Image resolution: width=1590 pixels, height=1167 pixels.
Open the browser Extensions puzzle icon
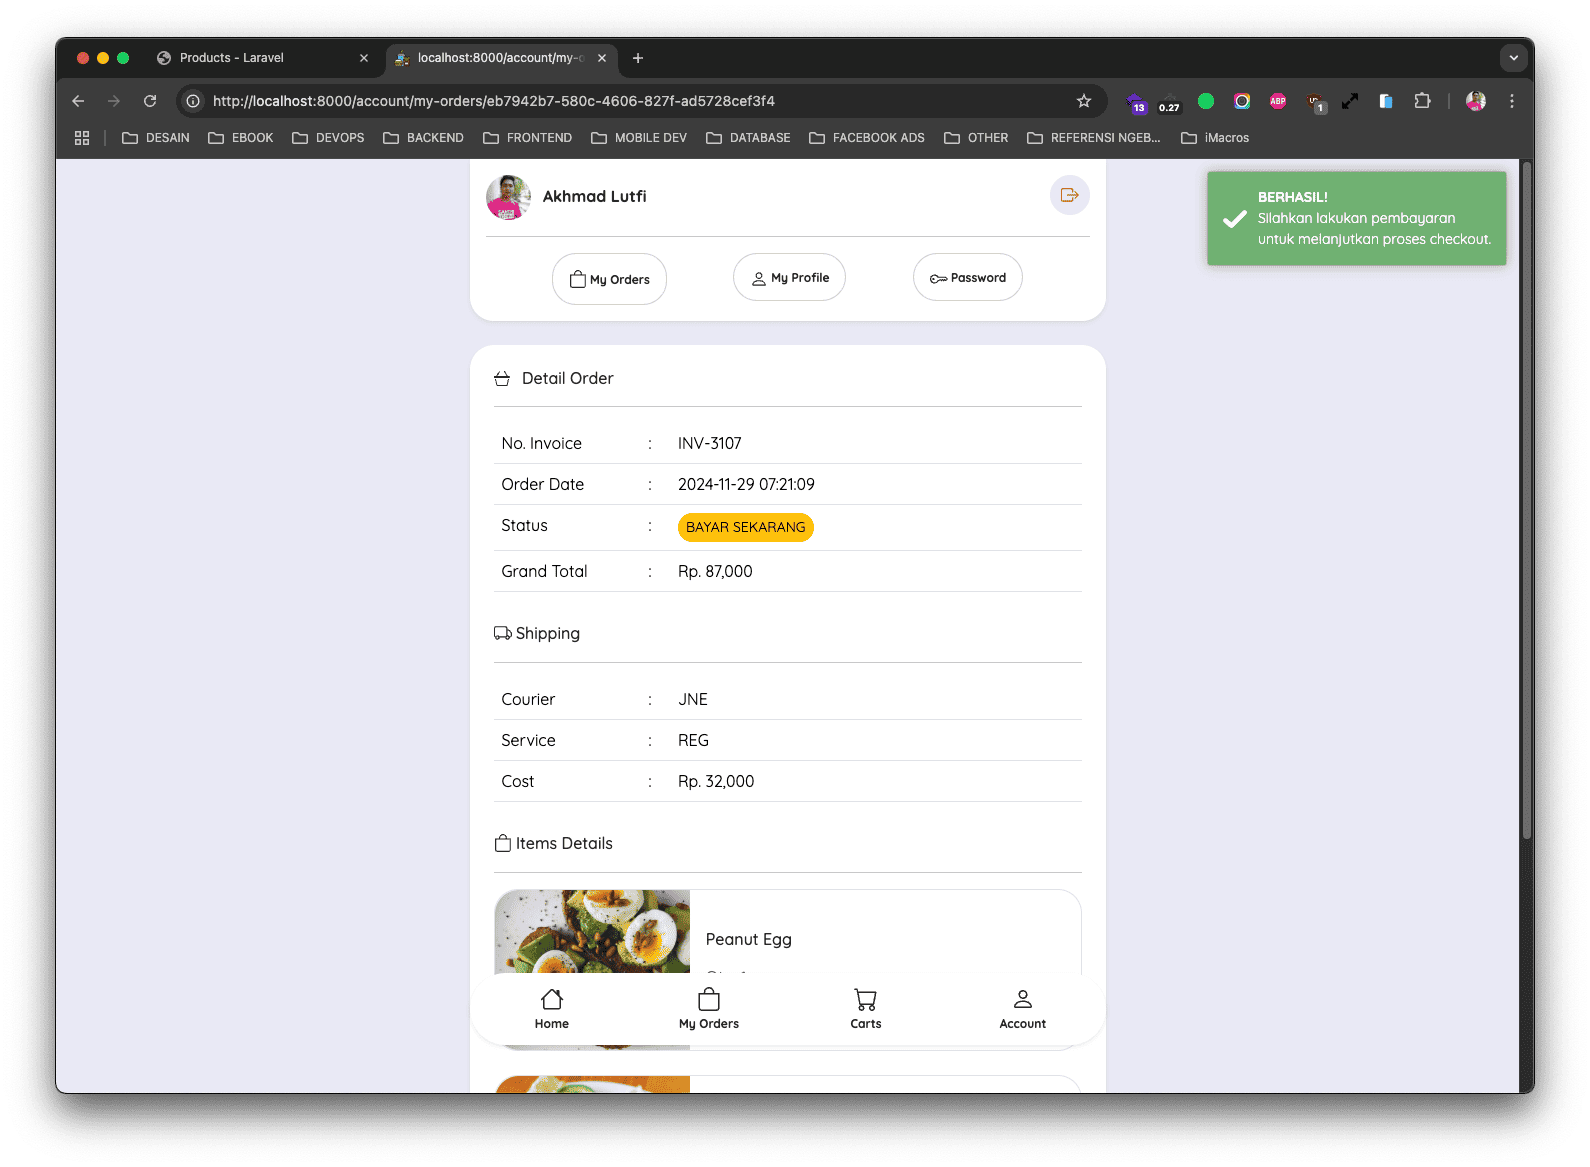(1422, 101)
